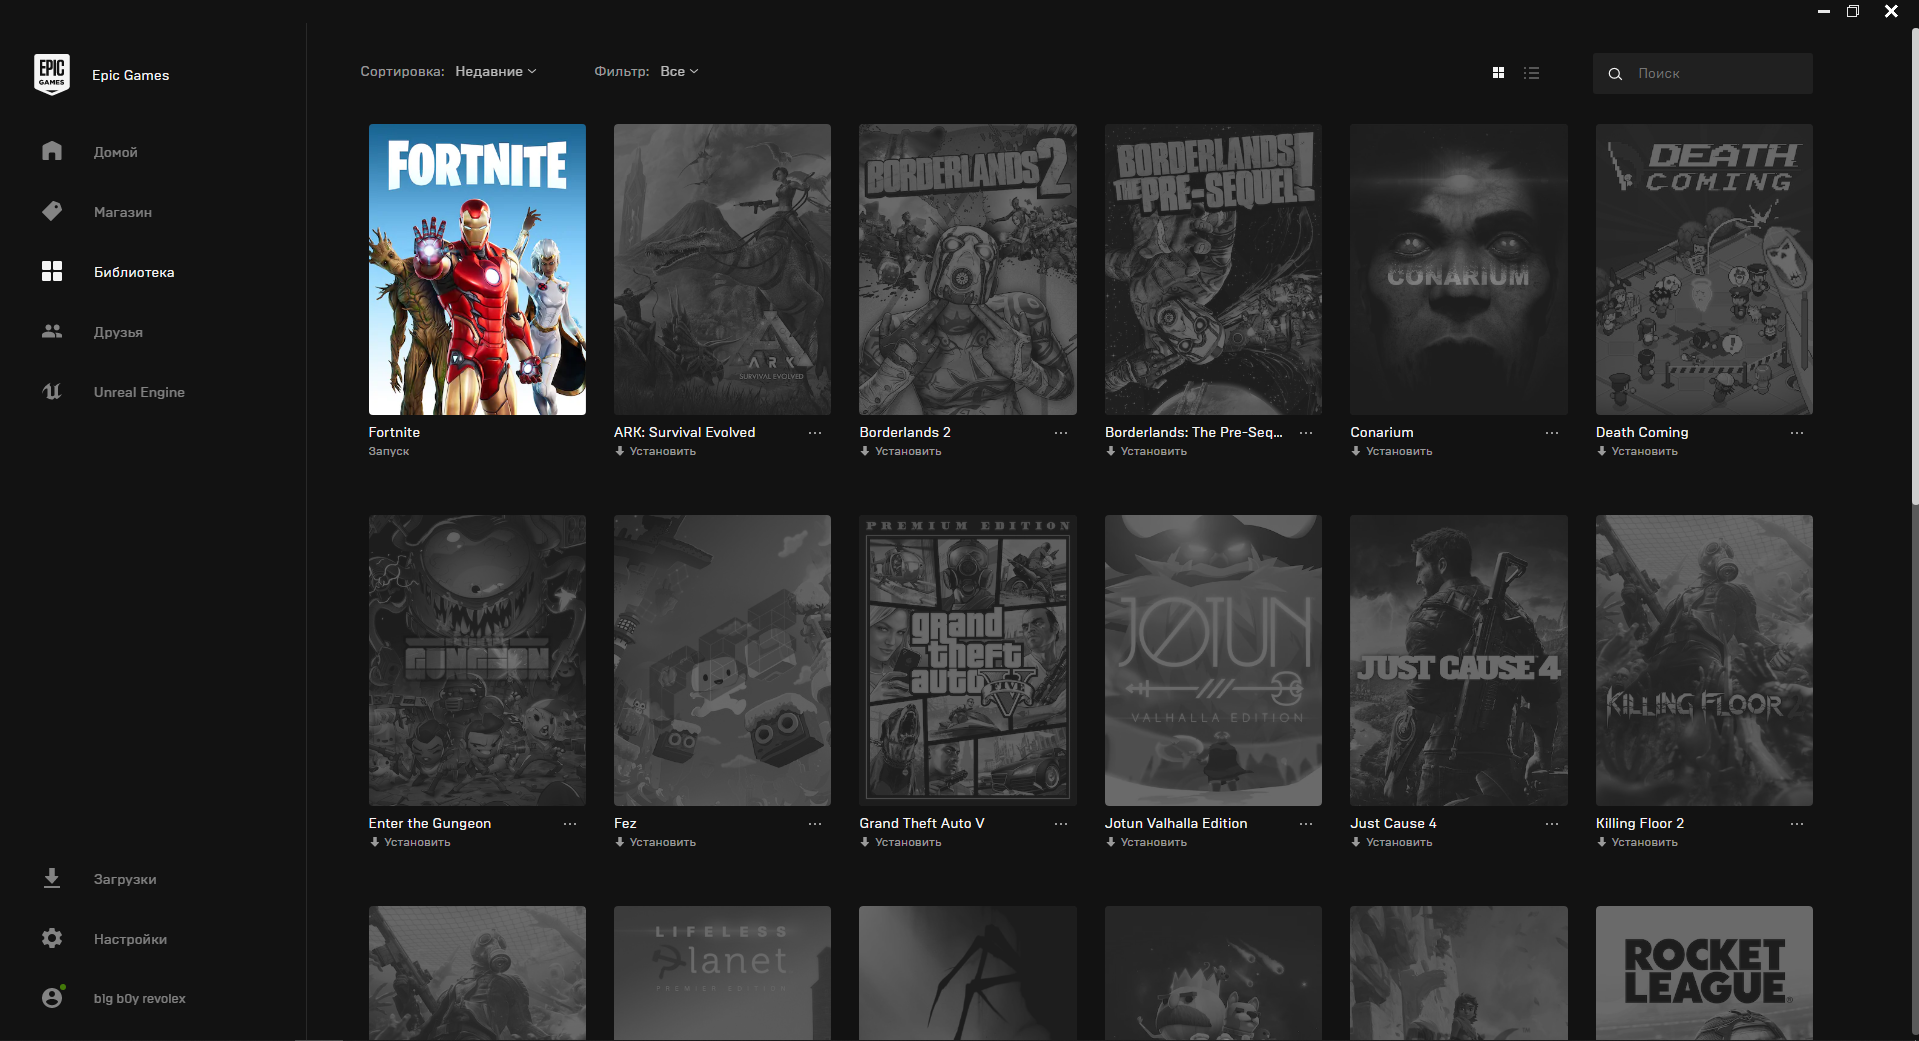Click the Jotun Valhalla Edition cover

[1213, 660]
